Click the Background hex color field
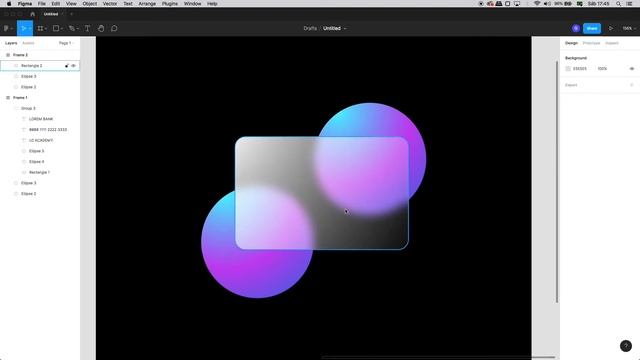The width and height of the screenshot is (640, 360). 580,69
